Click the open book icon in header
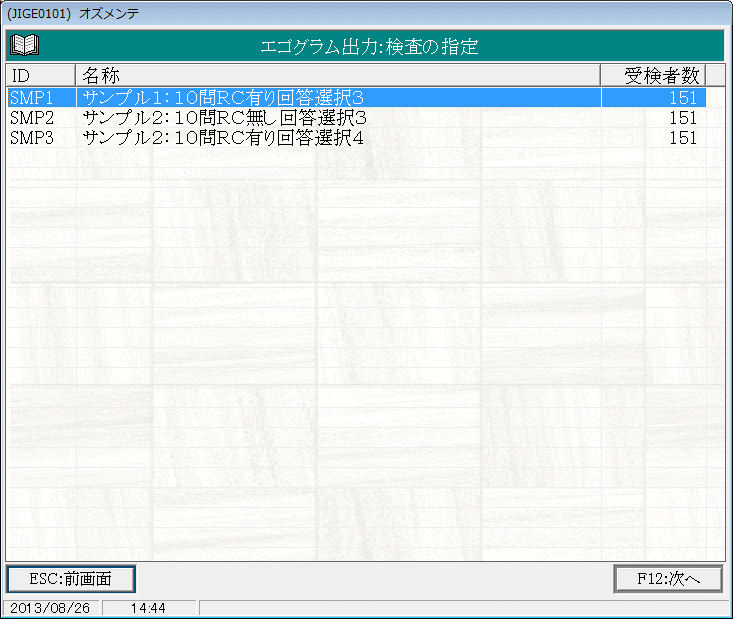This screenshot has width=733, height=619. tap(24, 45)
